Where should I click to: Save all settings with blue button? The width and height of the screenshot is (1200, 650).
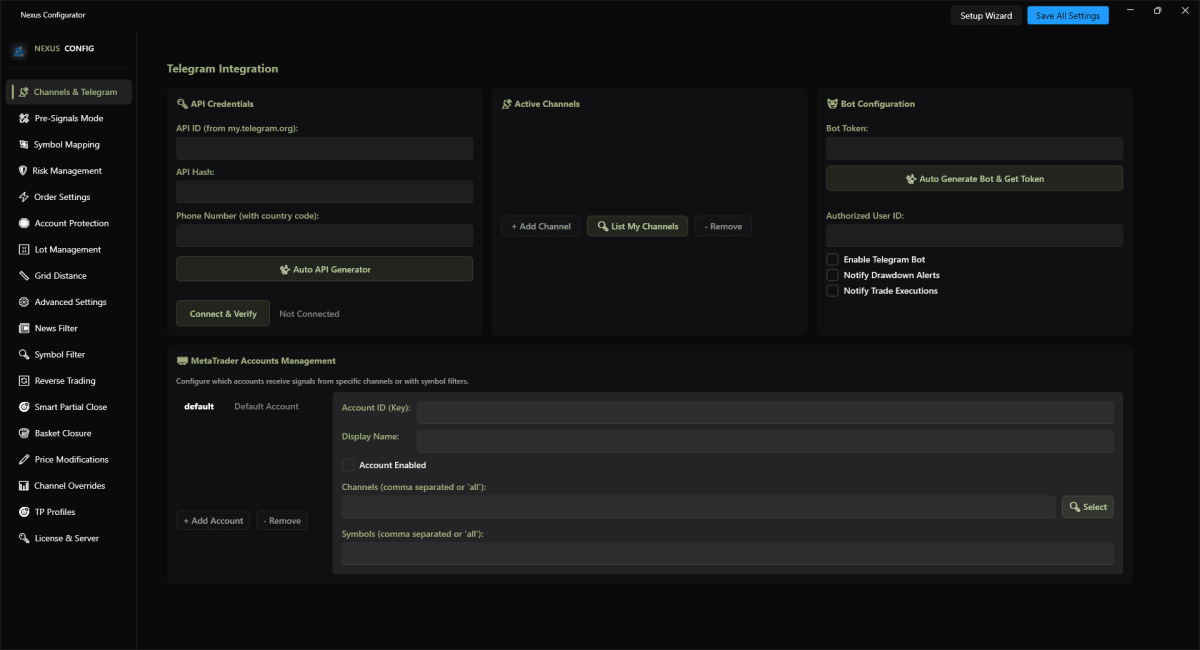[1068, 16]
